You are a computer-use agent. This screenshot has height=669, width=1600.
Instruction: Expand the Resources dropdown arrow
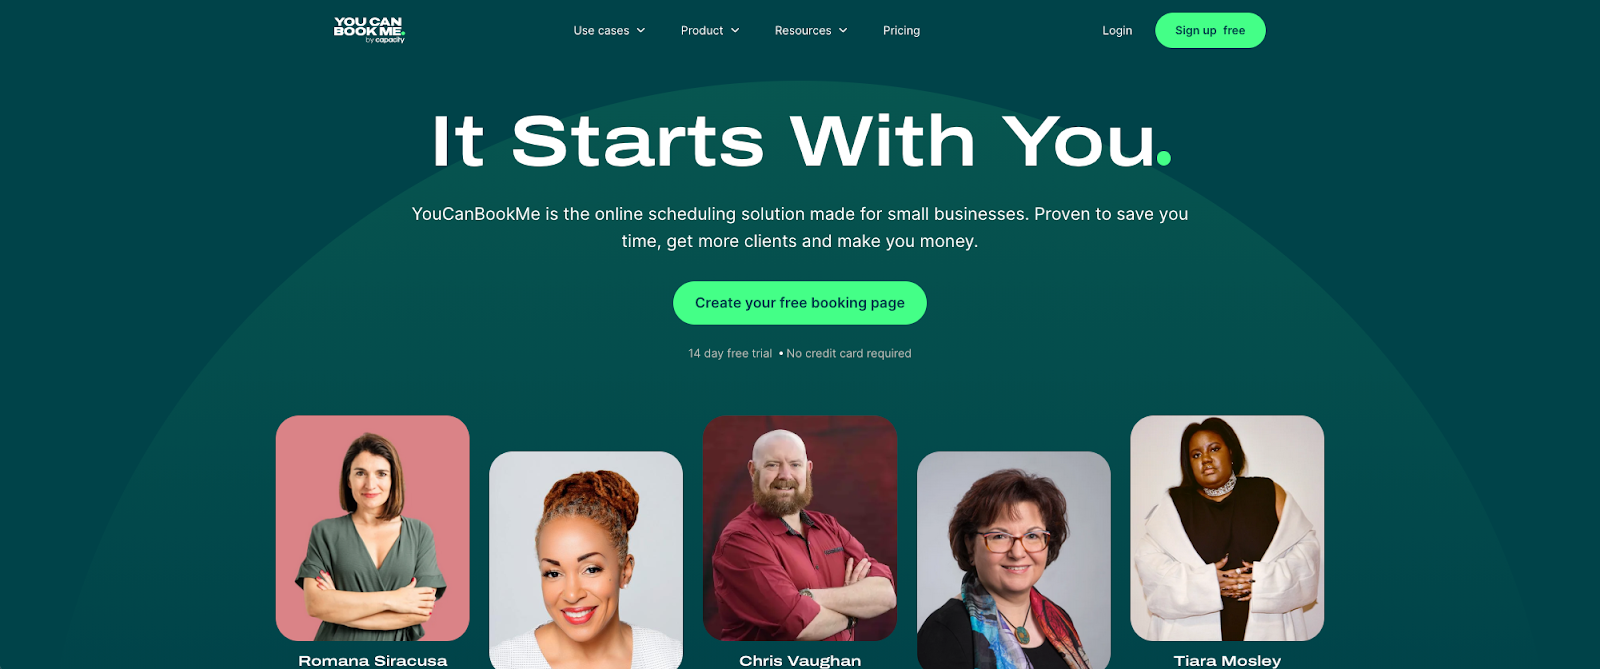tap(843, 31)
